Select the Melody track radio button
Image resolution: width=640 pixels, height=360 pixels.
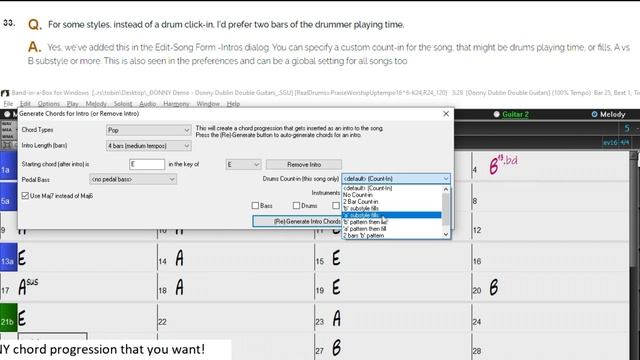click(594, 114)
